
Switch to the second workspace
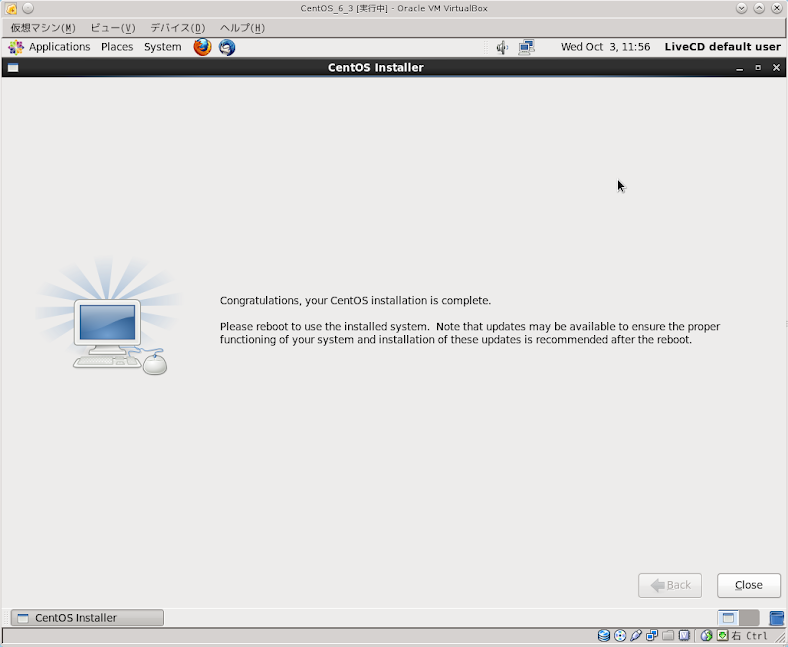click(749, 617)
